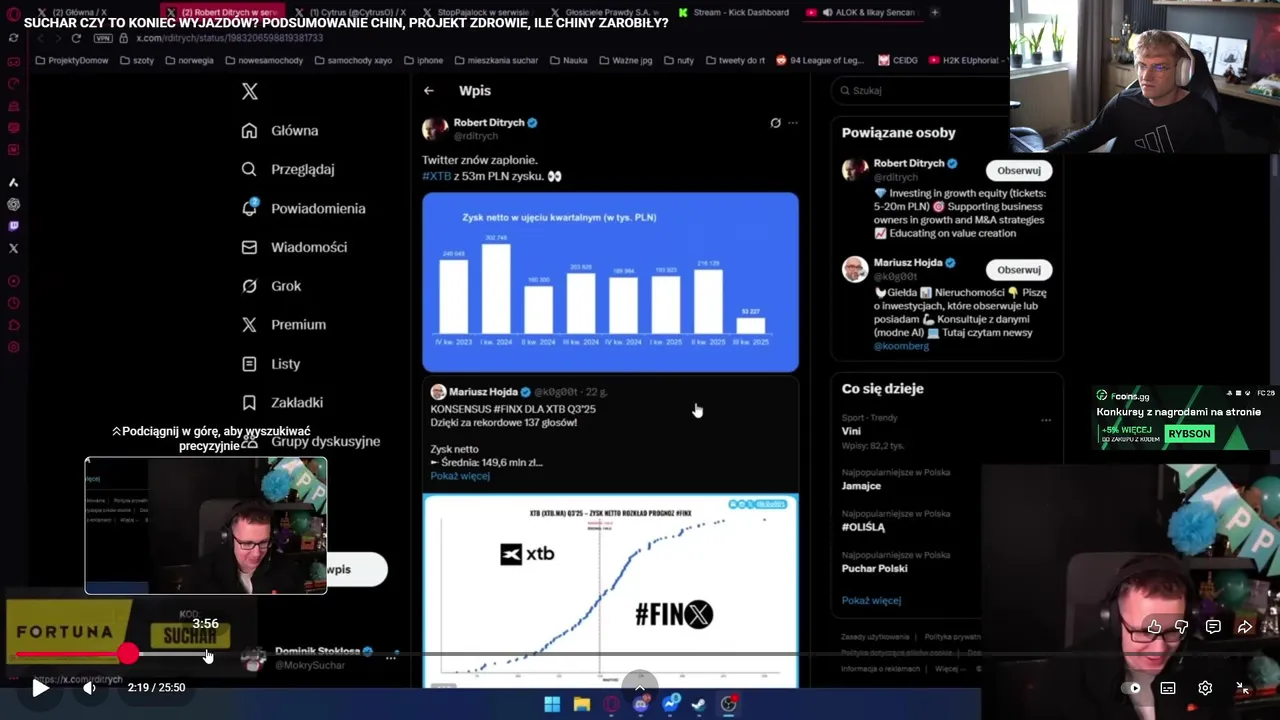
Task: Open the tweety do rt bookmark folder
Action: (734, 60)
